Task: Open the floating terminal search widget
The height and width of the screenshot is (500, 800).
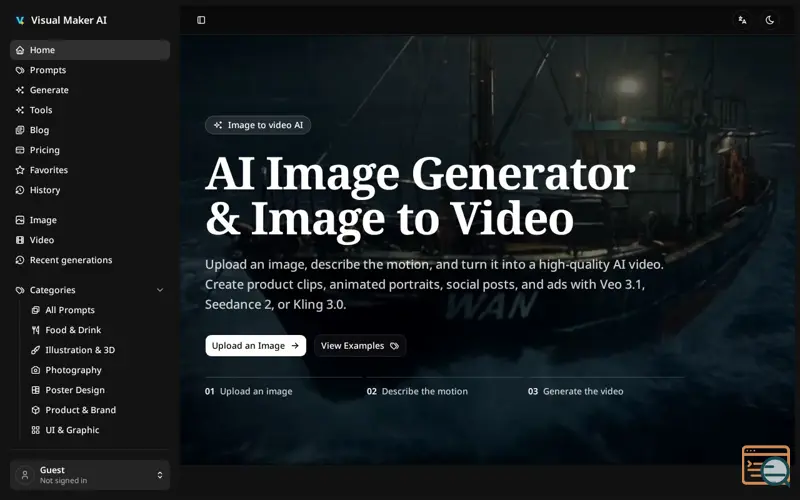Action: point(766,465)
